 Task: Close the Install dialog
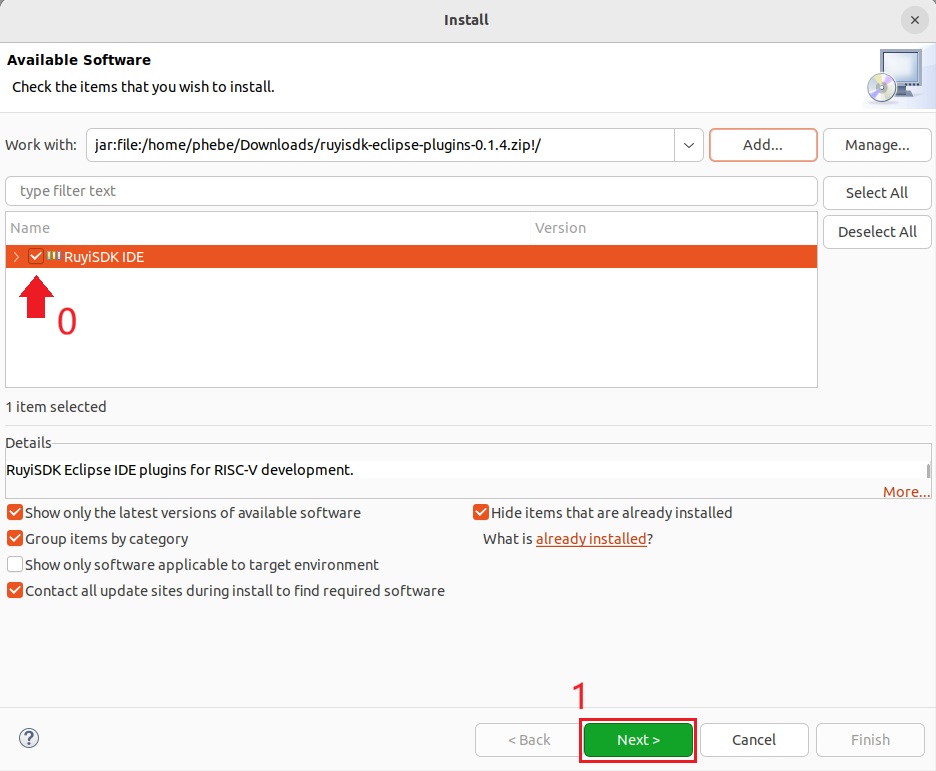click(915, 20)
